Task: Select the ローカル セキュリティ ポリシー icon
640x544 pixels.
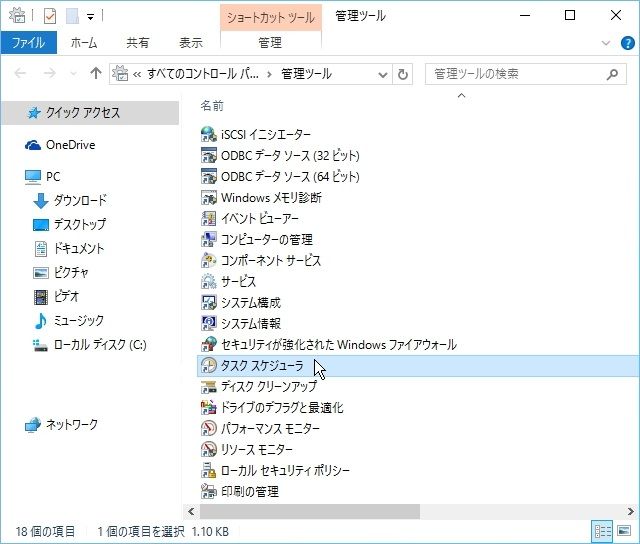Action: point(209,471)
